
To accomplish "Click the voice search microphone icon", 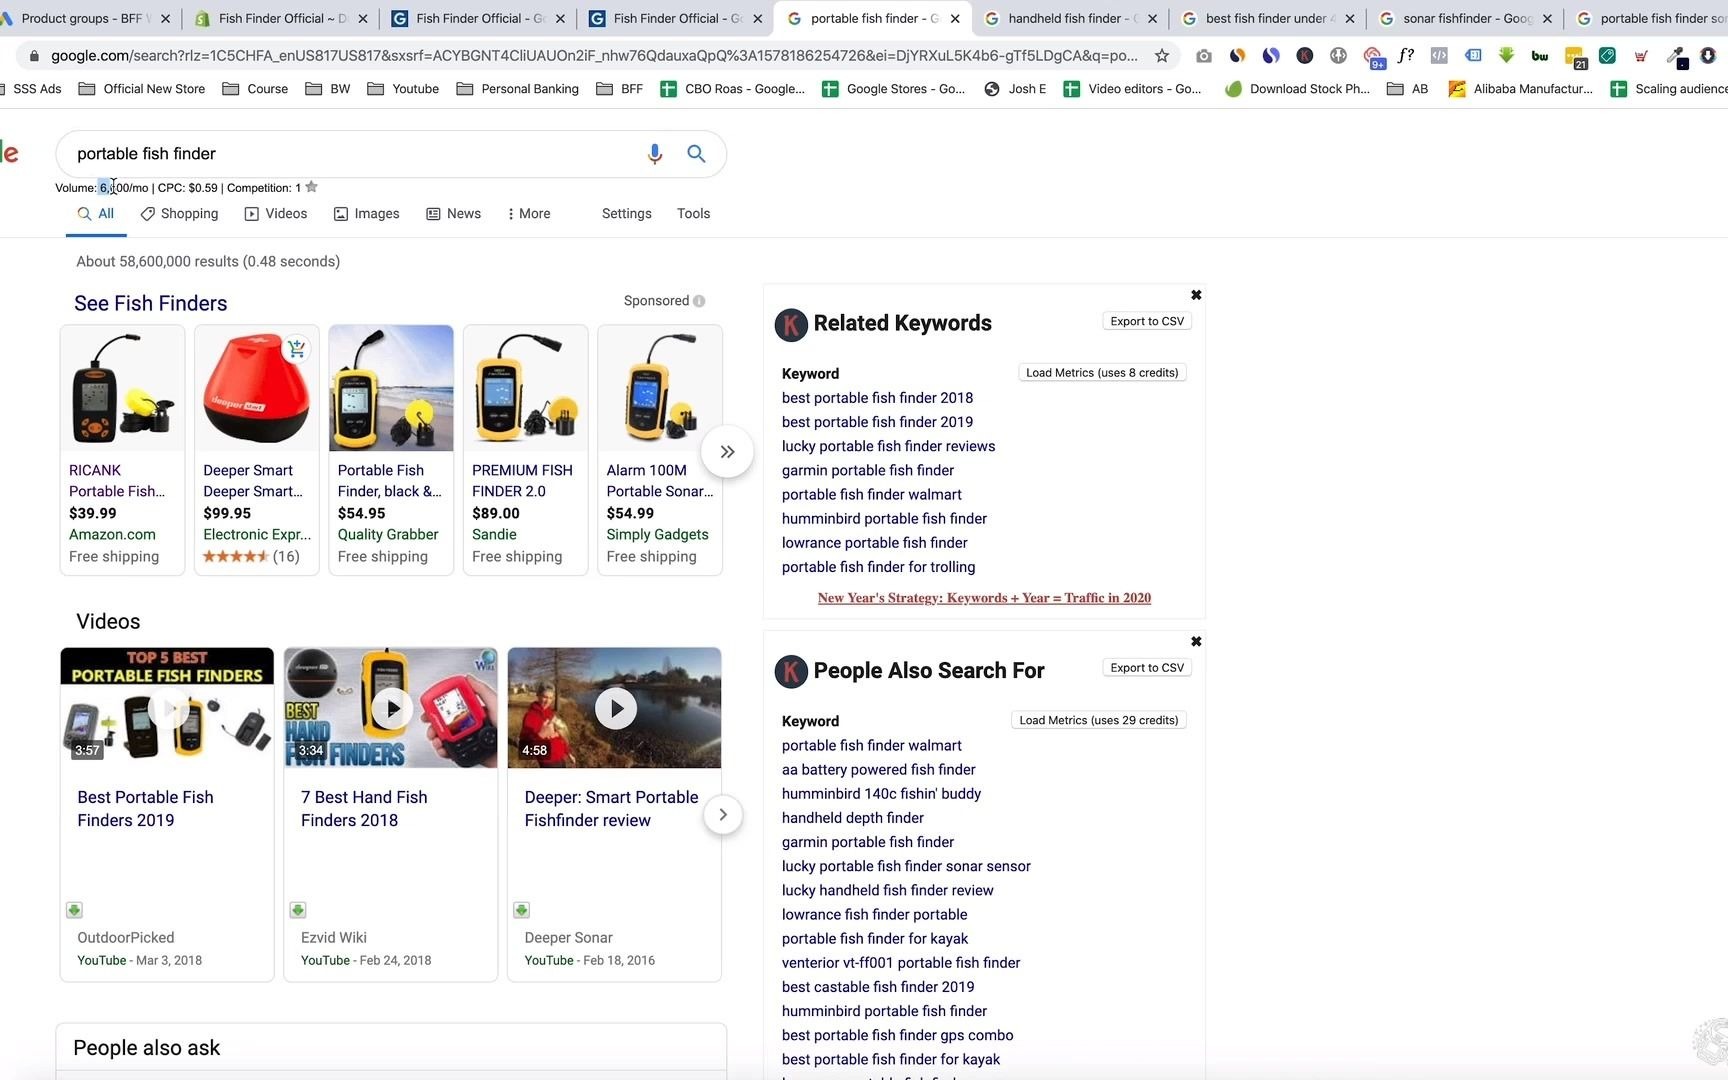I will 654,154.
